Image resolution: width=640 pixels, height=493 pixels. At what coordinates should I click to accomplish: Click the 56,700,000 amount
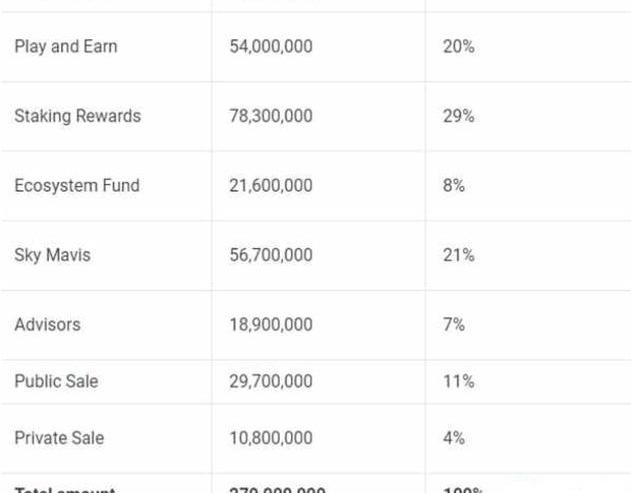[271, 255]
